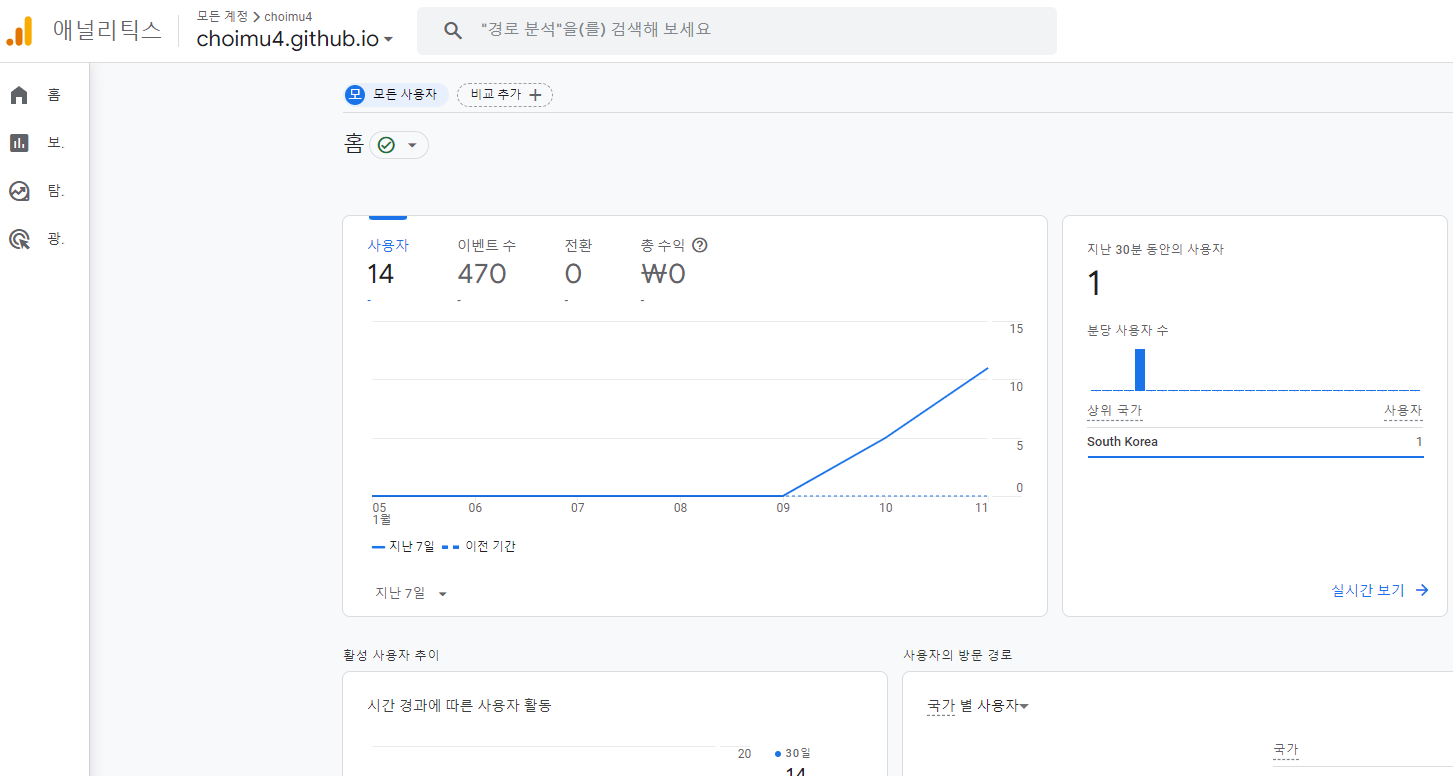Open the help icon next to 총 수익
This screenshot has height=776, width=1453.
699,244
